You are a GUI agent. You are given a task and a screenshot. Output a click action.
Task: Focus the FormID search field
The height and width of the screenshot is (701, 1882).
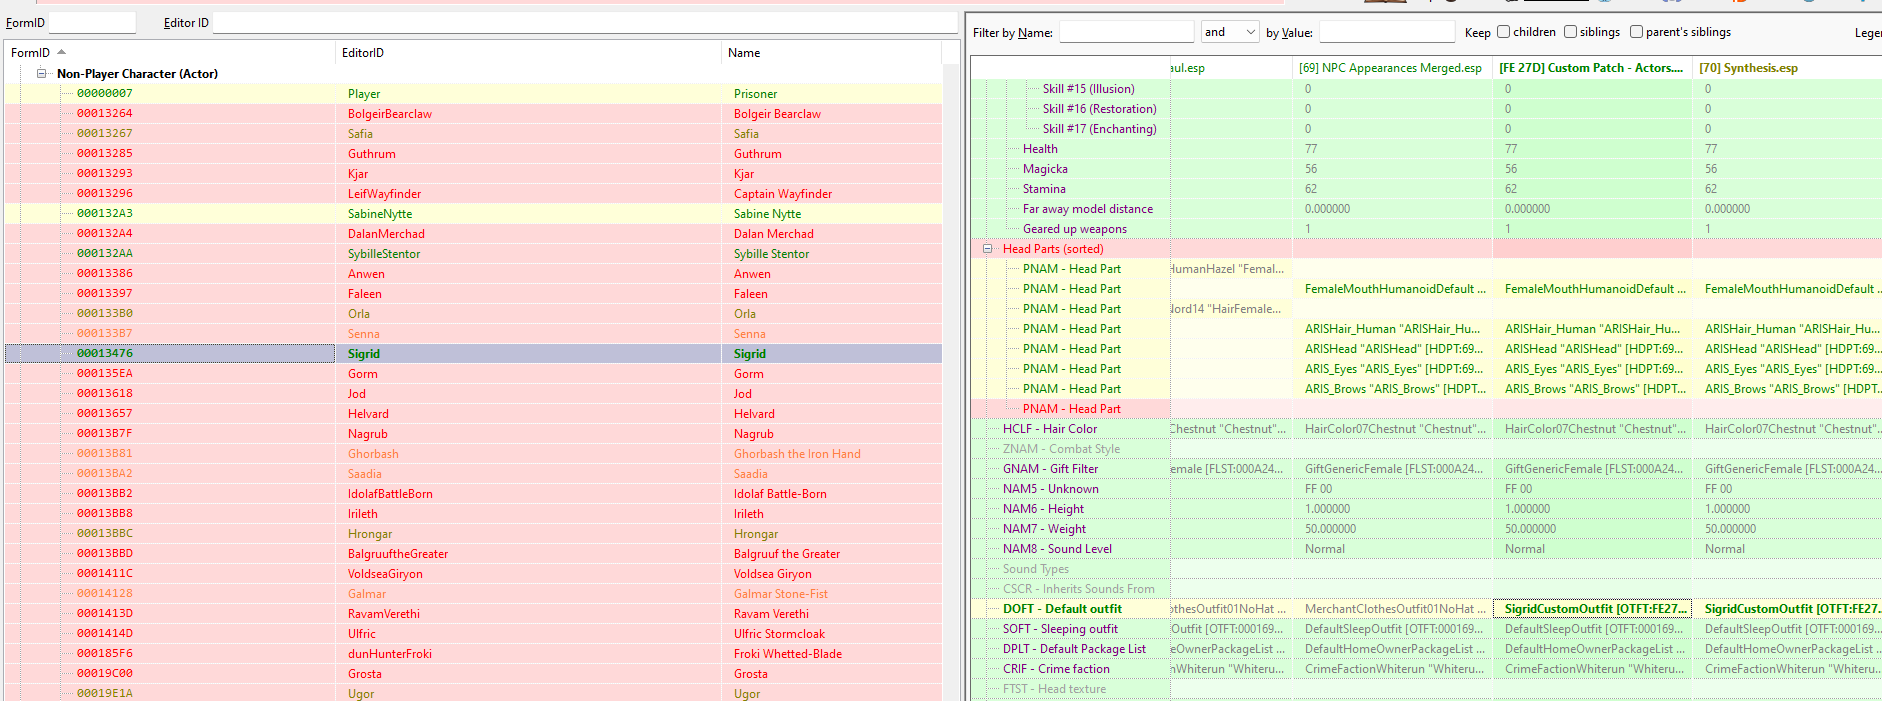[92, 22]
